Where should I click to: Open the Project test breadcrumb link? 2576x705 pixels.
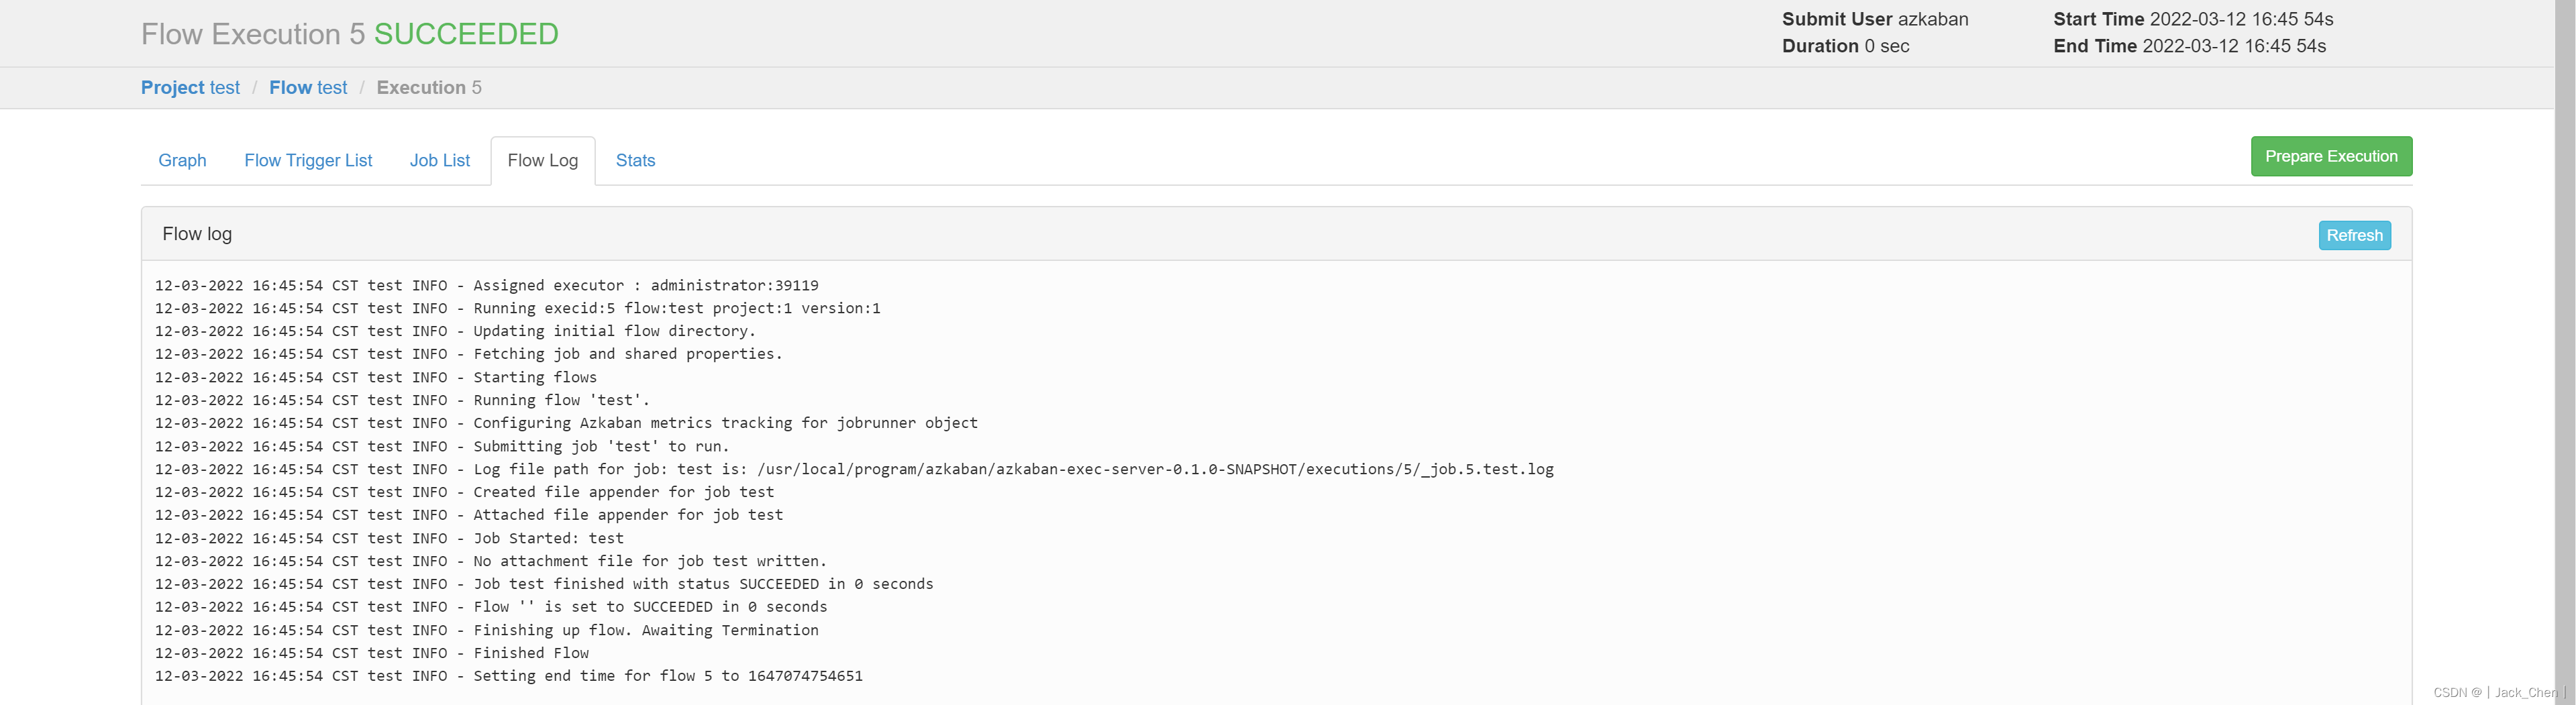click(190, 88)
